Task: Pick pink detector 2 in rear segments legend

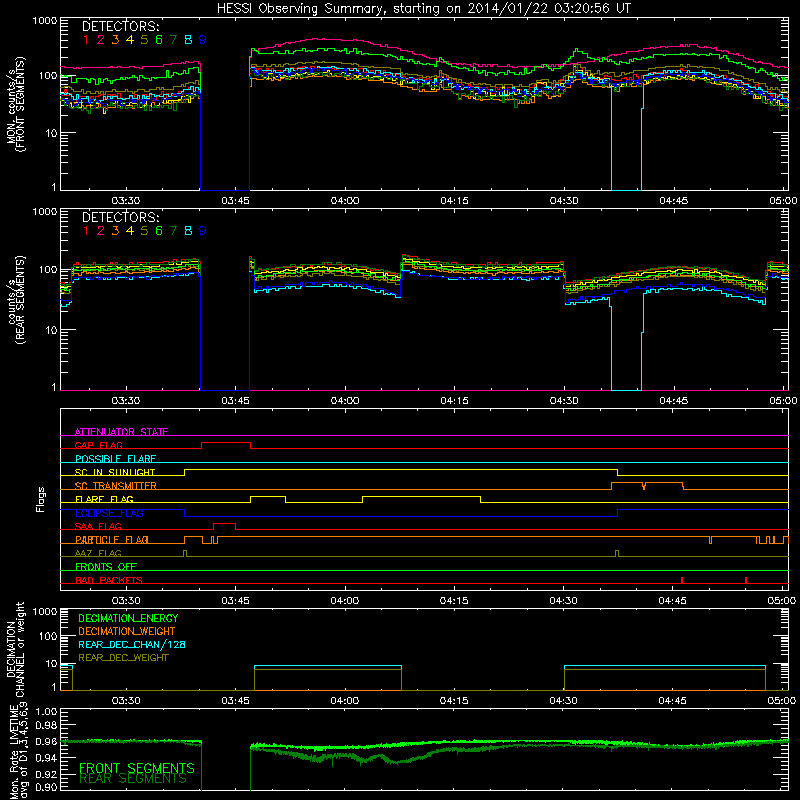Action: click(x=101, y=231)
